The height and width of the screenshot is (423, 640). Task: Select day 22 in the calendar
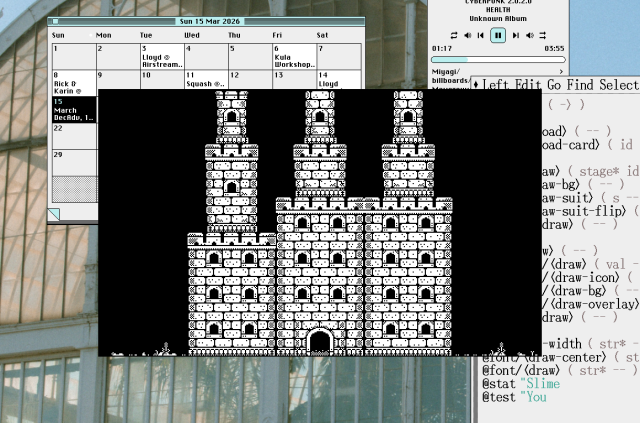pos(74,136)
